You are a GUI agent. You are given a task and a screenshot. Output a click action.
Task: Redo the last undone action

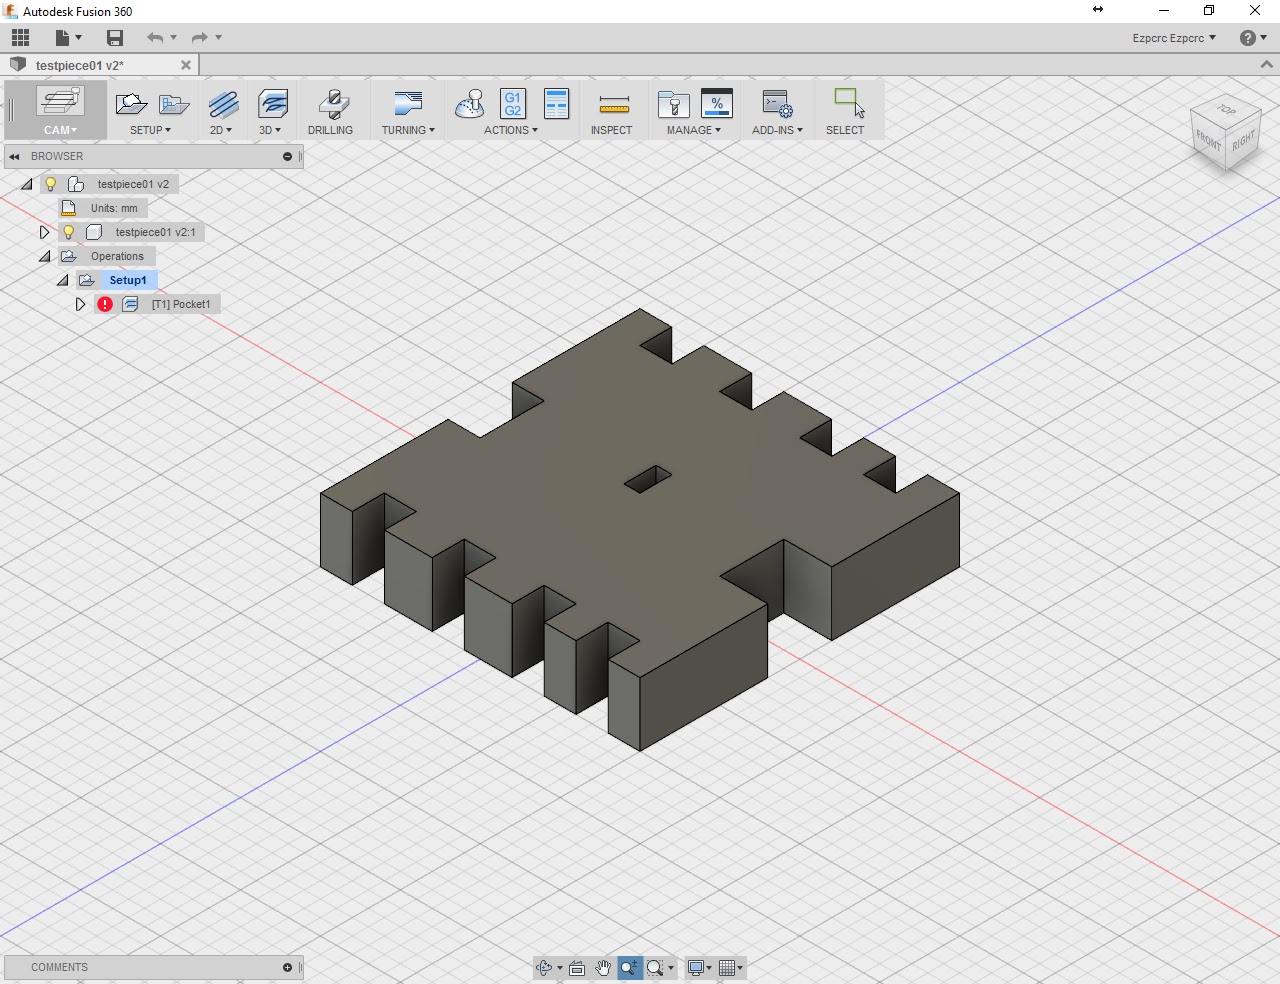[199, 38]
